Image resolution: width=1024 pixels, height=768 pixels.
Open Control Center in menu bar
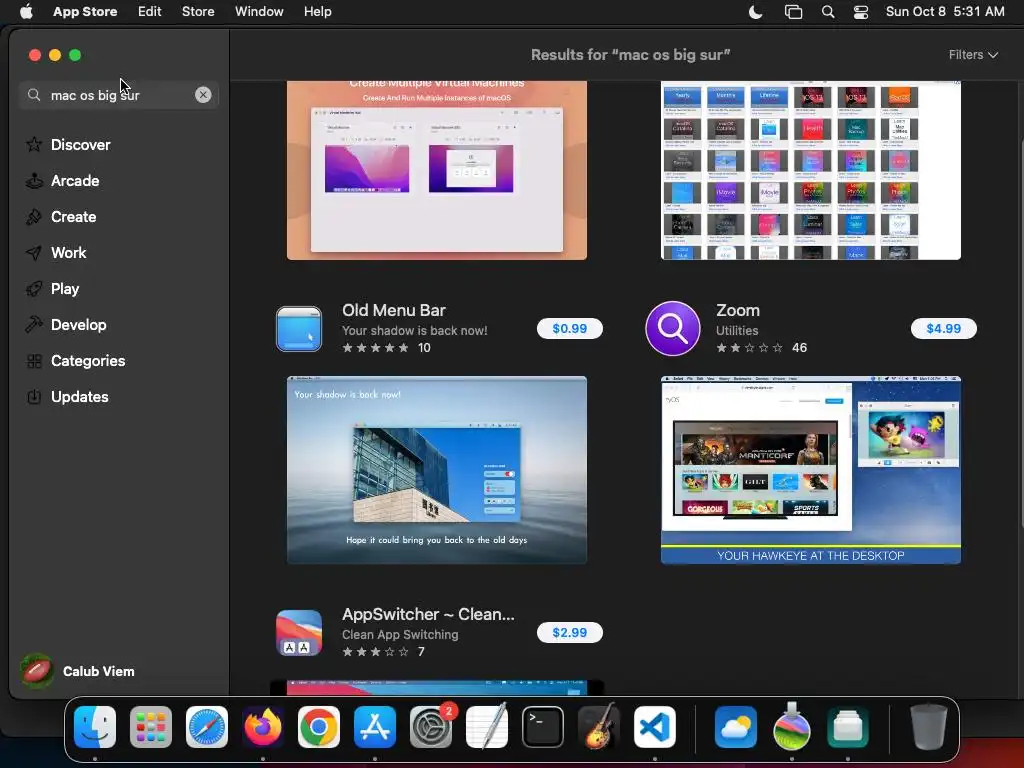point(861,12)
